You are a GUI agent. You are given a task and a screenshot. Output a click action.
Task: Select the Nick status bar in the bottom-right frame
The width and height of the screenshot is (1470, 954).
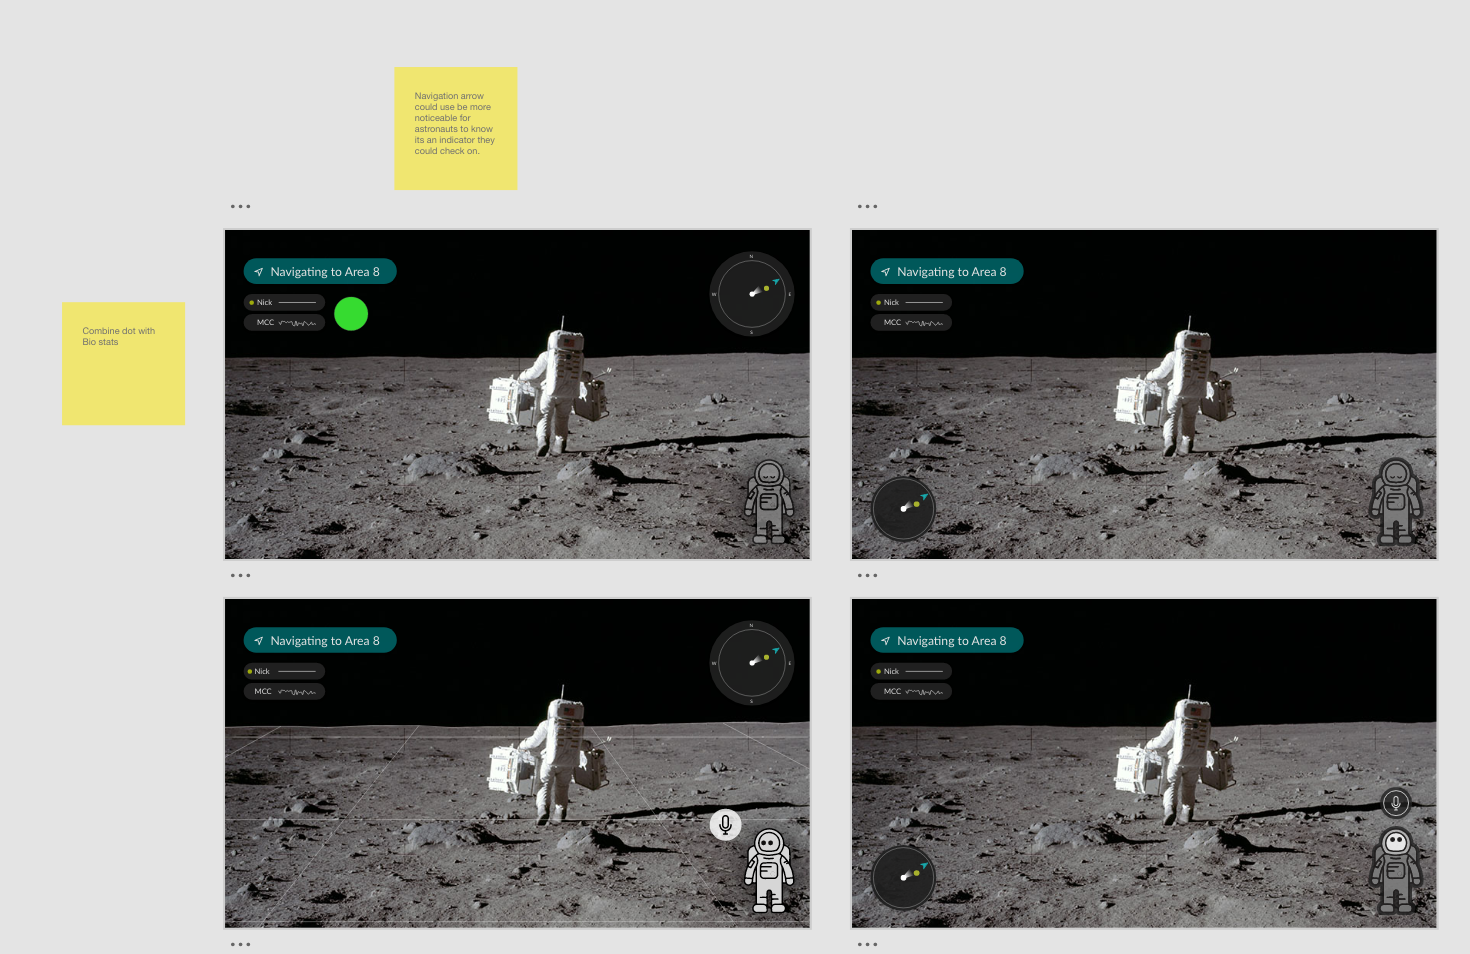[911, 671]
